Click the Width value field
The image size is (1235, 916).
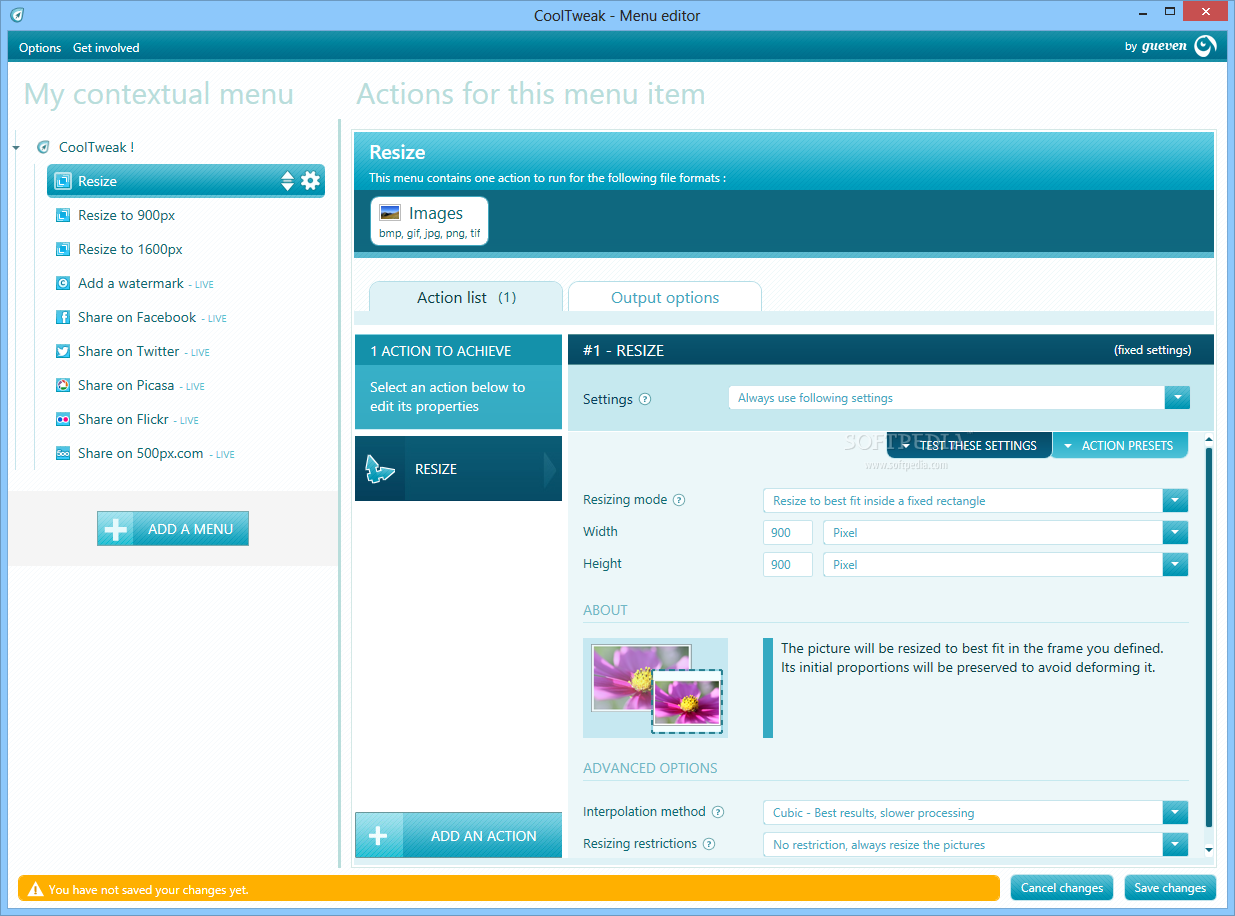[x=788, y=533]
